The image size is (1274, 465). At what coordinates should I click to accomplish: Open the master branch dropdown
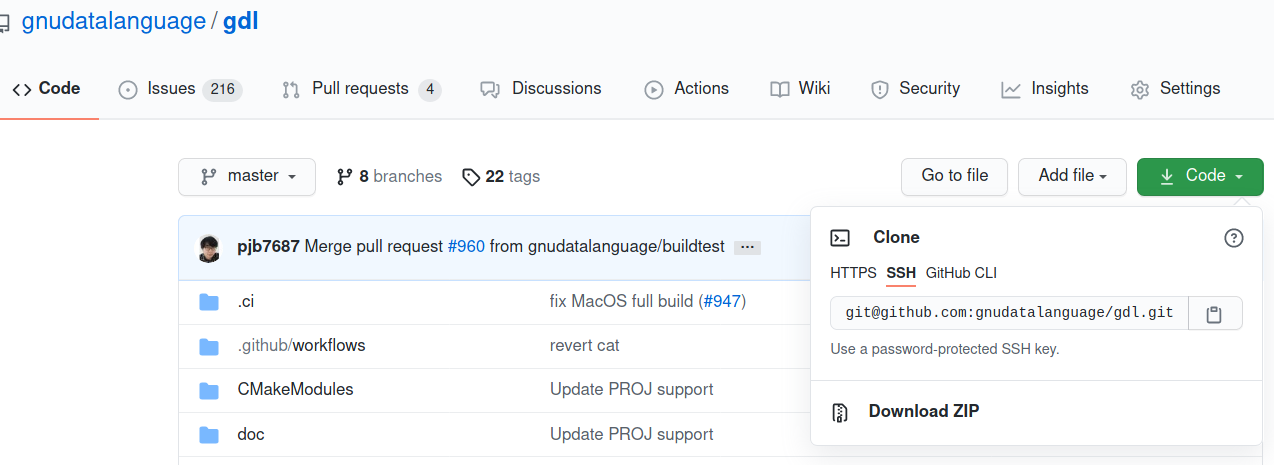(x=247, y=176)
